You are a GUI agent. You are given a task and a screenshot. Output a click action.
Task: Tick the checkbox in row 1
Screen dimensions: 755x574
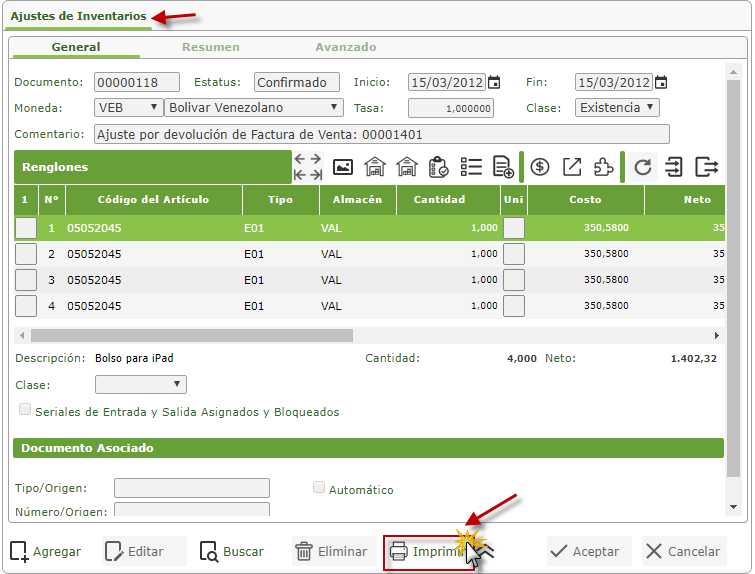[x=26, y=228]
